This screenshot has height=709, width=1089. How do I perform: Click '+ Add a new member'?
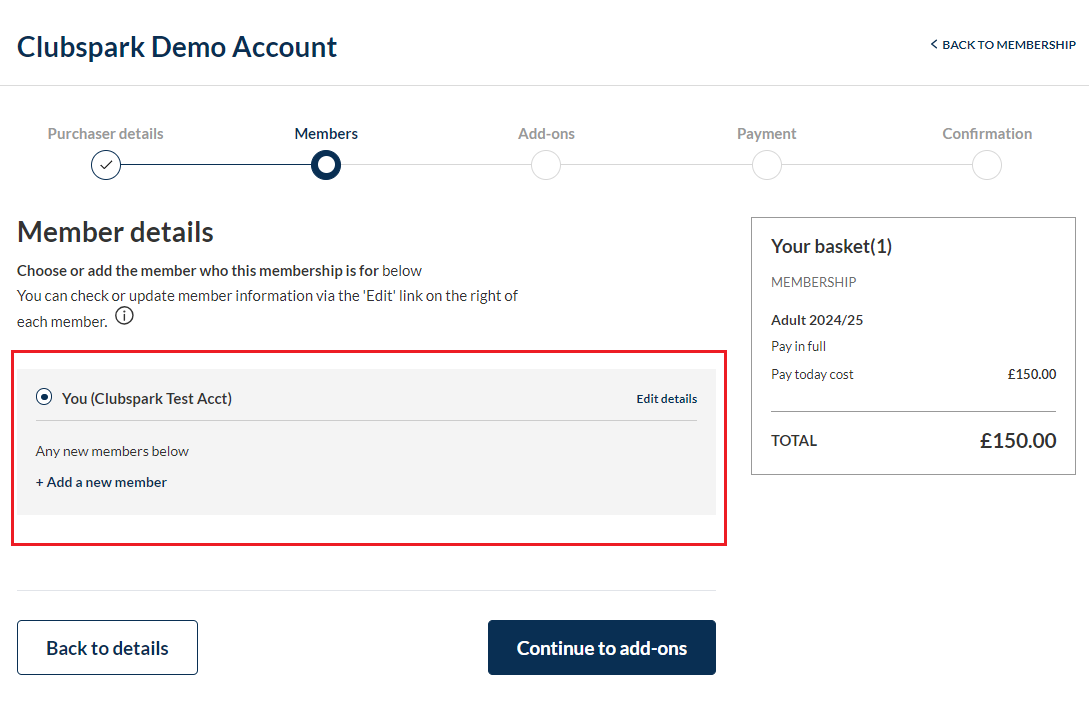click(x=101, y=482)
